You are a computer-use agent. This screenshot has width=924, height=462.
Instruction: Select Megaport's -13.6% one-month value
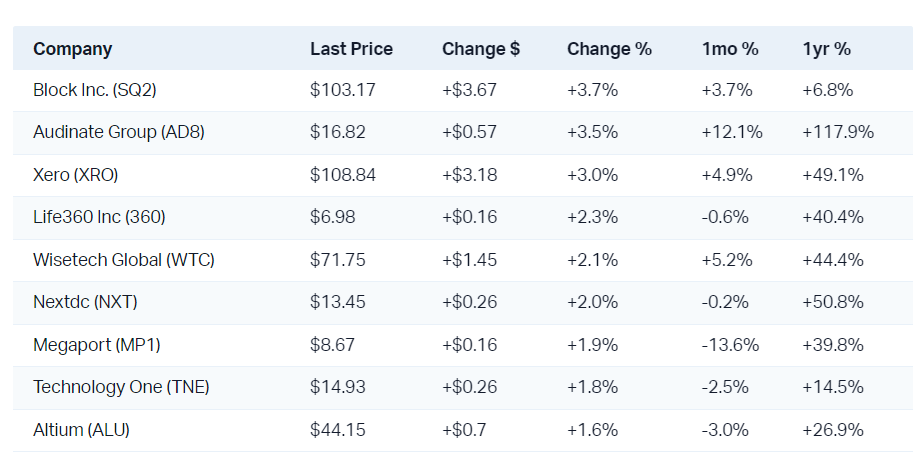(x=731, y=345)
